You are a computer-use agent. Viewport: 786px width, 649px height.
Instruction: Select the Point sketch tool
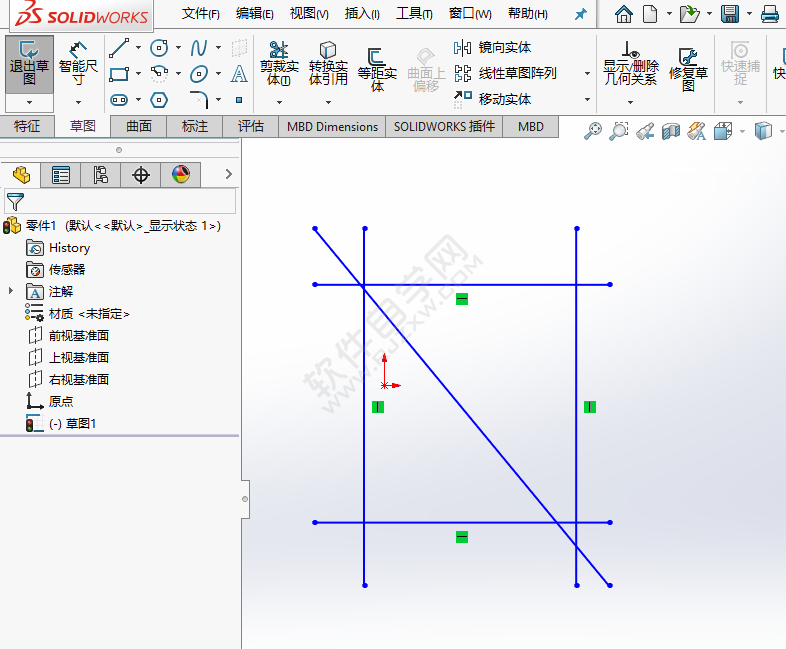[239, 100]
